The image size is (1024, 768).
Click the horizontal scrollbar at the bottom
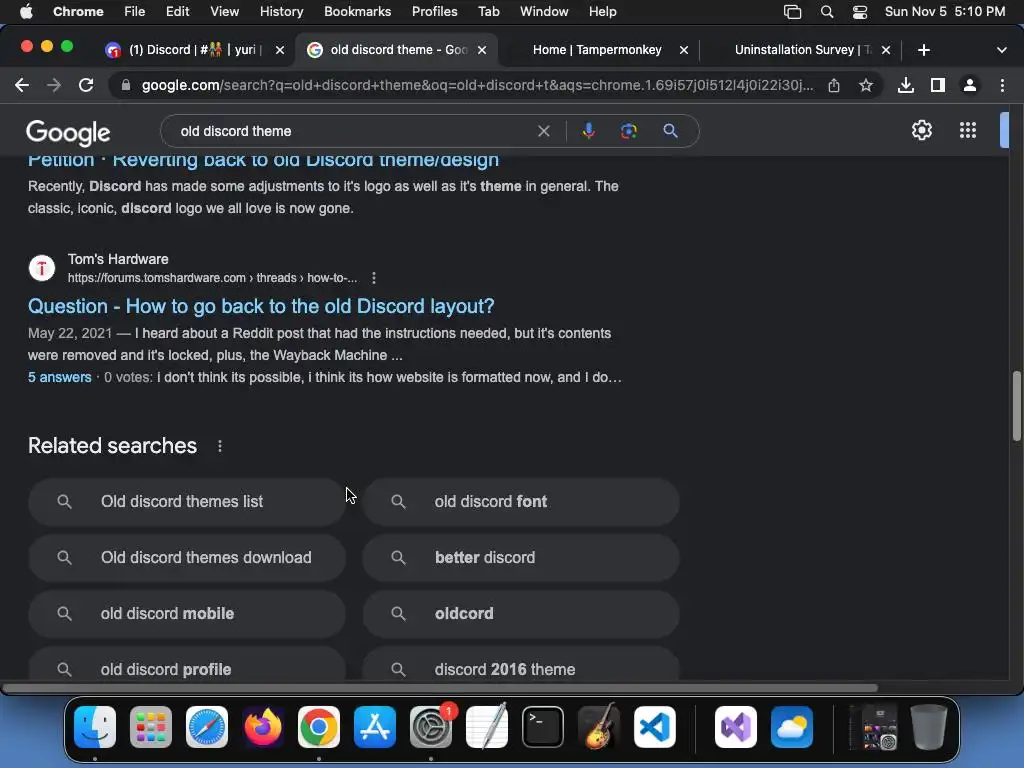440,688
